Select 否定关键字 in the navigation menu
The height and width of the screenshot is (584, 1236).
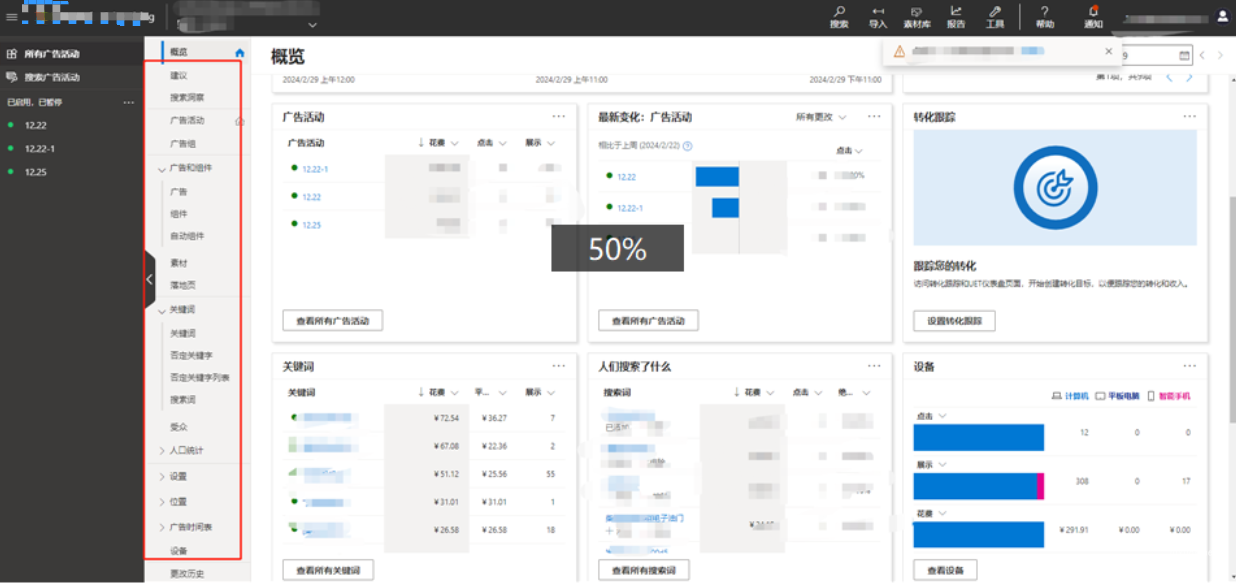[191, 355]
